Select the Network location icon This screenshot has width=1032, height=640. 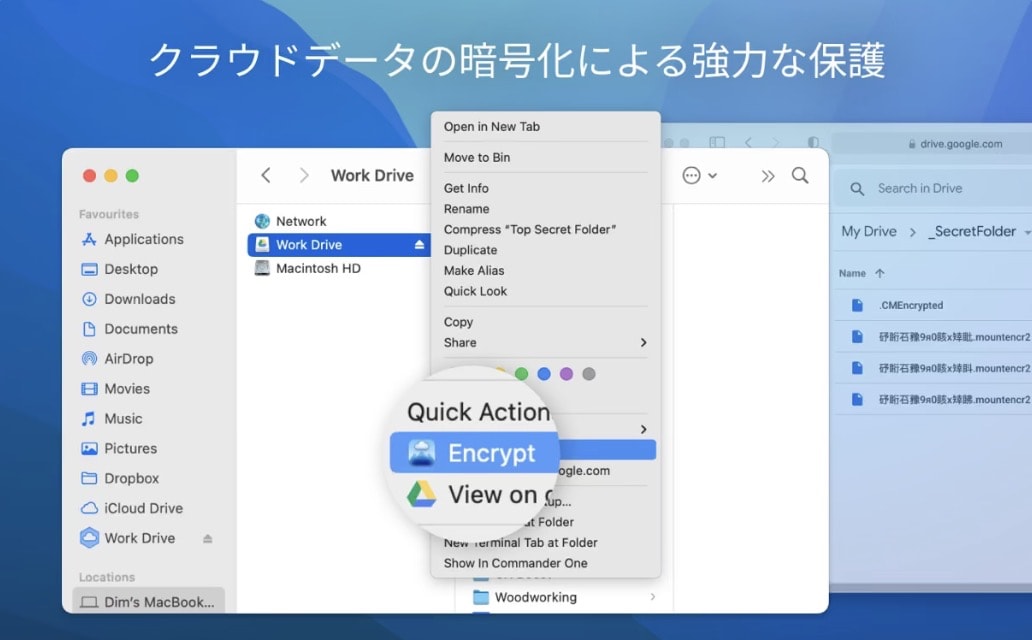tap(262, 221)
